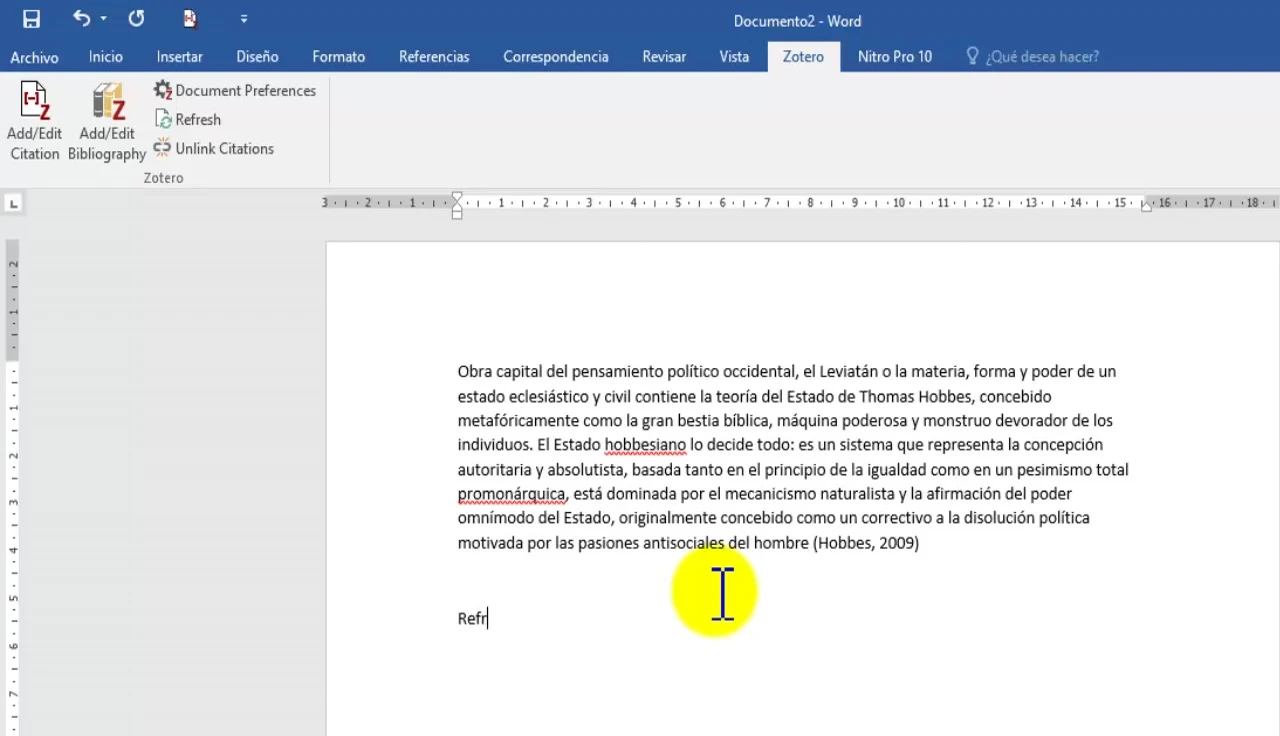Click the right indent marker on ruler
The image size is (1280, 736).
point(1146,207)
